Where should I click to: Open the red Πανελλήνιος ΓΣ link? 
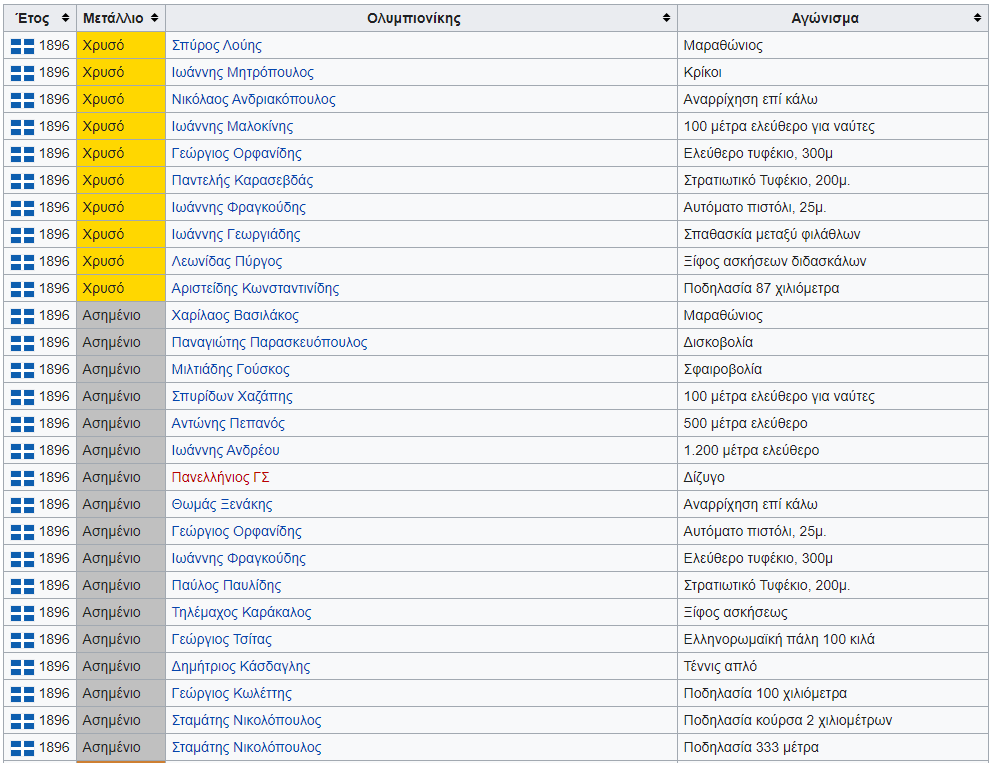pyautogui.click(x=220, y=478)
